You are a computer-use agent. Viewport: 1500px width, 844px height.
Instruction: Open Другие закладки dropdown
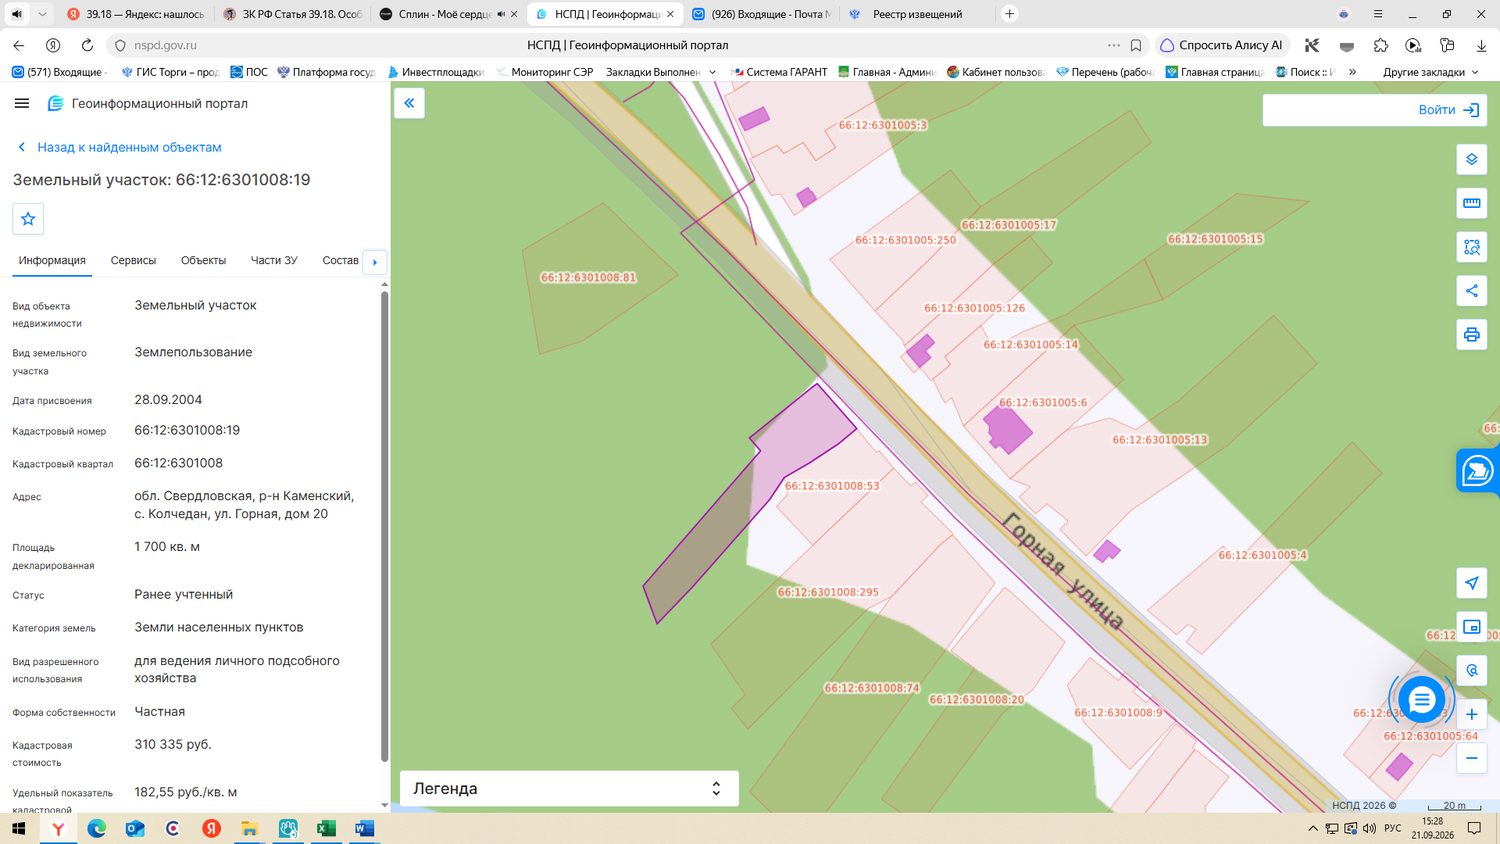1430,72
